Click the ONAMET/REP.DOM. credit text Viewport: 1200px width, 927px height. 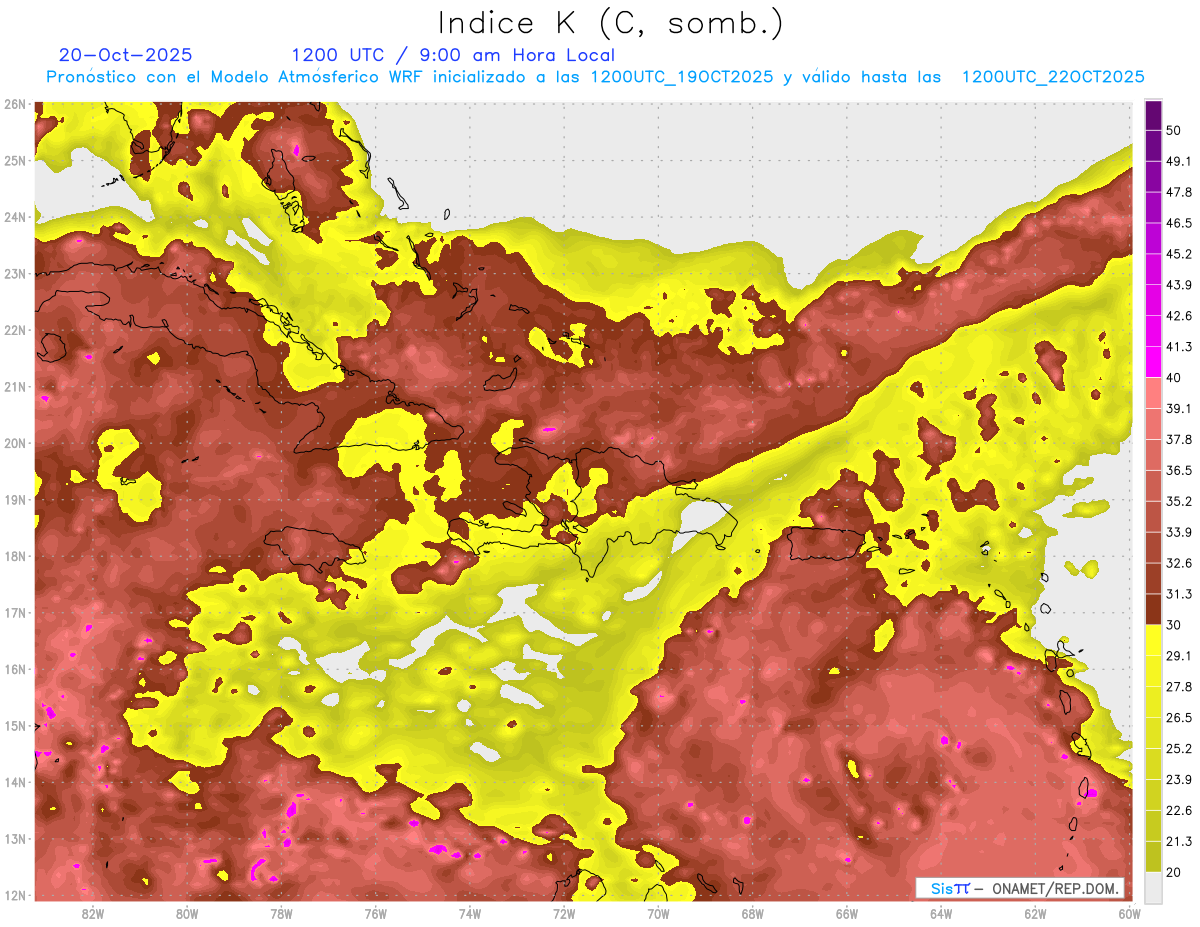[x=1056, y=888]
